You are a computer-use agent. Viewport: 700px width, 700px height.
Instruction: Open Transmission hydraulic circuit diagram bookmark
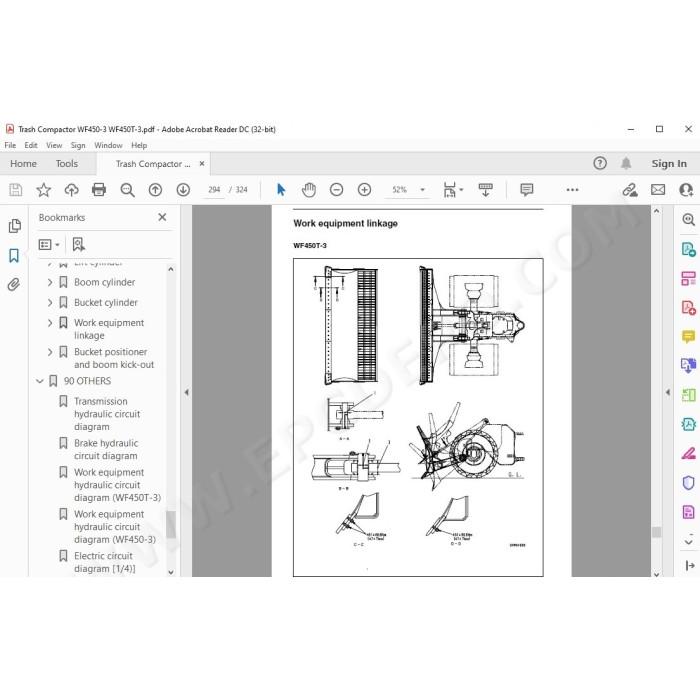click(107, 414)
